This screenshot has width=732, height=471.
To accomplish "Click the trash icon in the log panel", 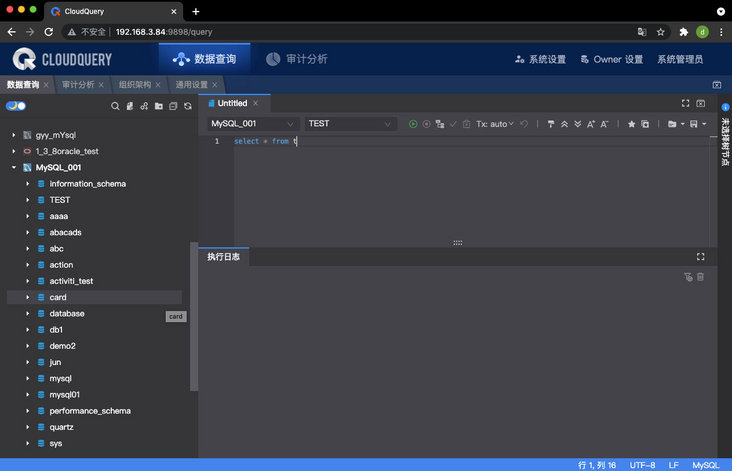I will 700,277.
